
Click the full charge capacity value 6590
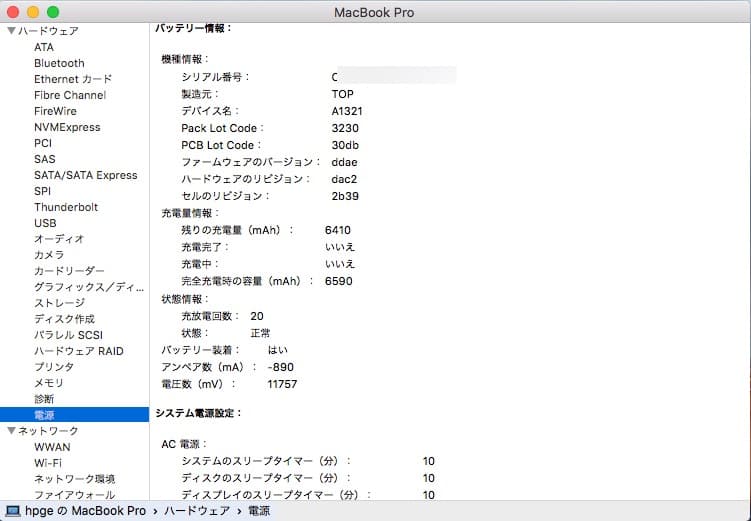click(339, 281)
